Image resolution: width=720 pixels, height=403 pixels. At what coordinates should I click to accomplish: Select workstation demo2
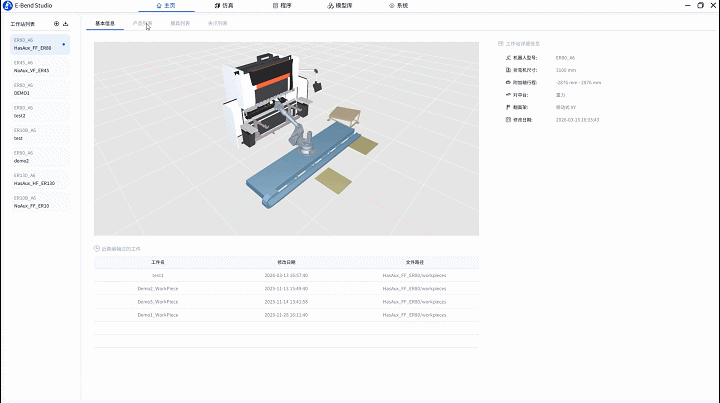[x=40, y=157]
